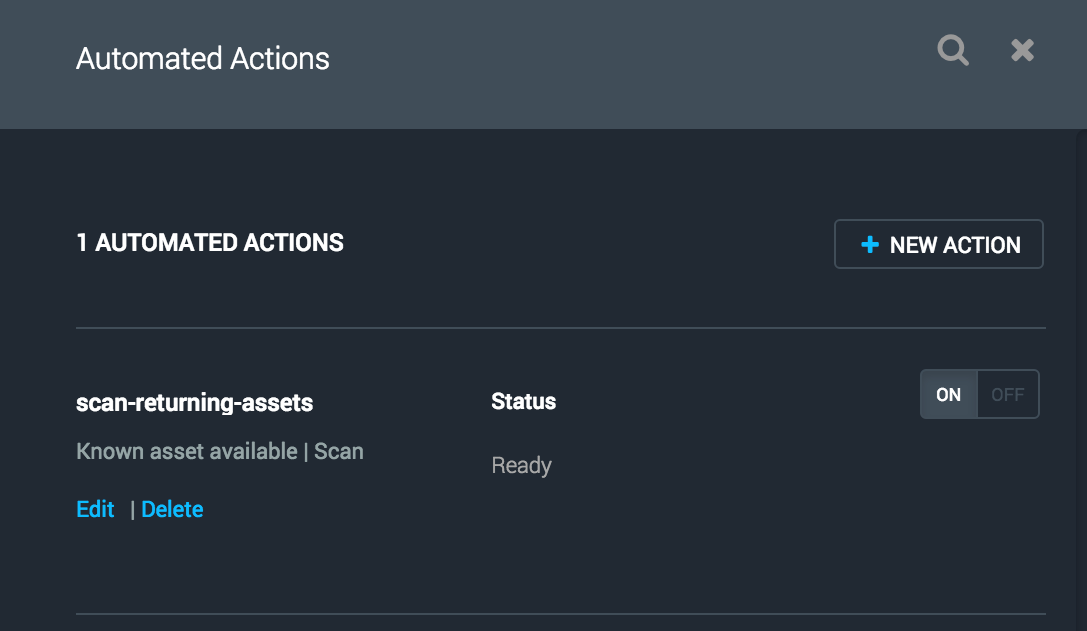Click the pipe separator between Edit and Delete
Screen dimensions: 1087x631
[132, 510]
